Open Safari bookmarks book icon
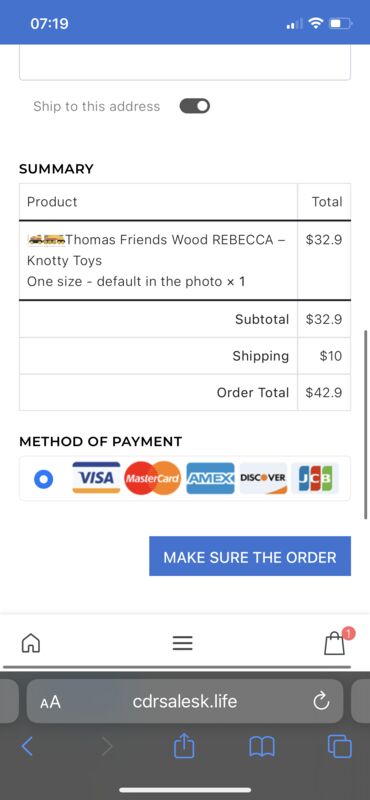 click(262, 747)
